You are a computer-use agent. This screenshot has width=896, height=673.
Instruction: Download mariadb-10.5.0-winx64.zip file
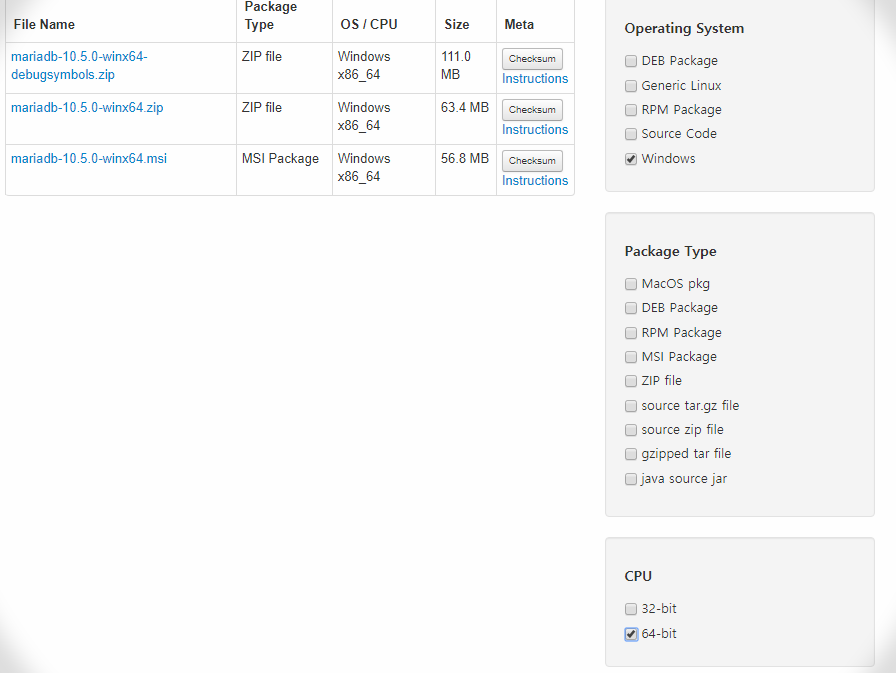pyautogui.click(x=87, y=107)
